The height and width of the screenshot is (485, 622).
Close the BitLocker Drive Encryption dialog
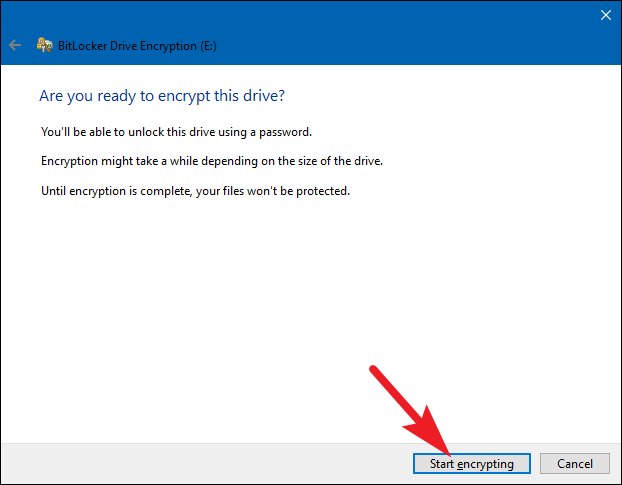(605, 15)
